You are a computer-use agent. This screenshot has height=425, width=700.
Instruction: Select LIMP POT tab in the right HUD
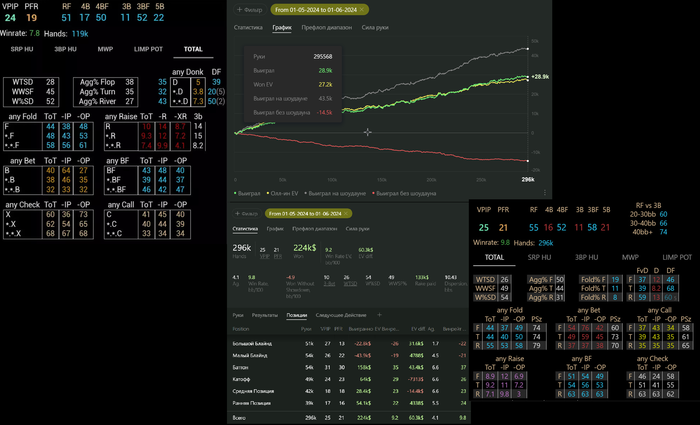[x=677, y=257]
